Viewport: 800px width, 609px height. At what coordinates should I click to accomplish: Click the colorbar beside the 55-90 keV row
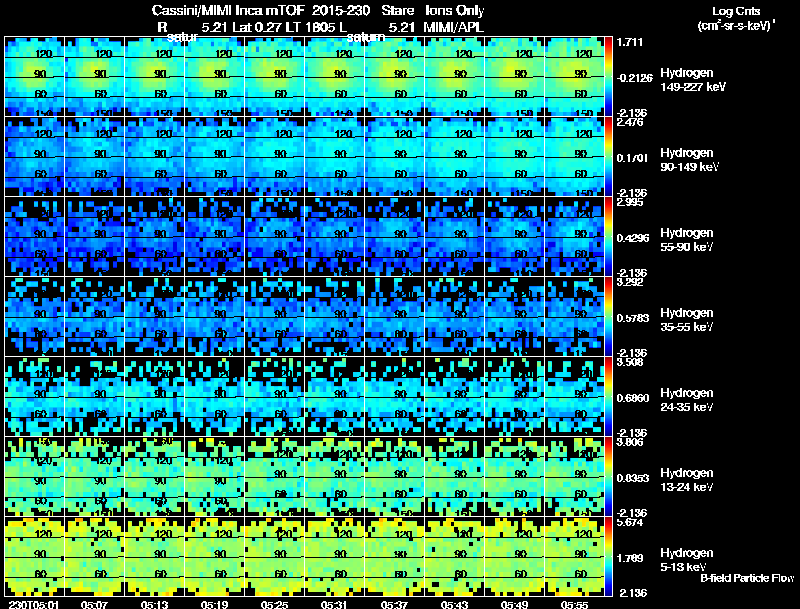coord(608,237)
